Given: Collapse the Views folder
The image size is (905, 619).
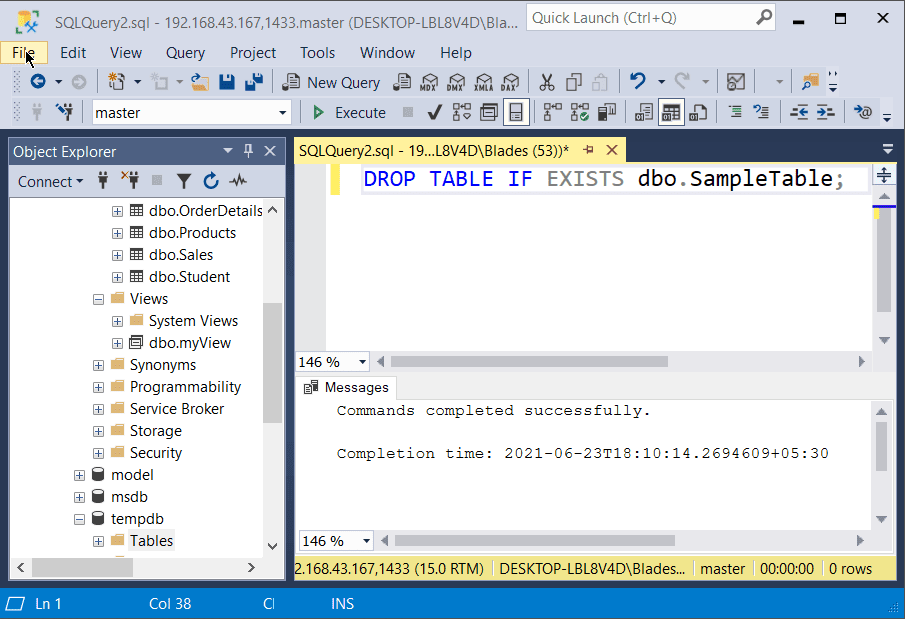Looking at the screenshot, I should (x=98, y=298).
